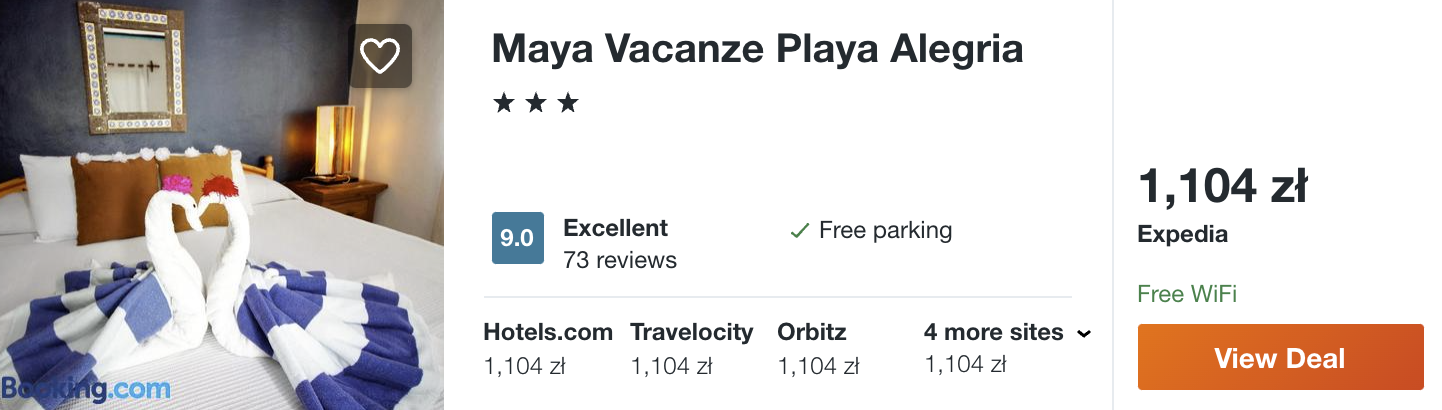Click the first star in the rating
1442x410 pixels.
click(503, 103)
